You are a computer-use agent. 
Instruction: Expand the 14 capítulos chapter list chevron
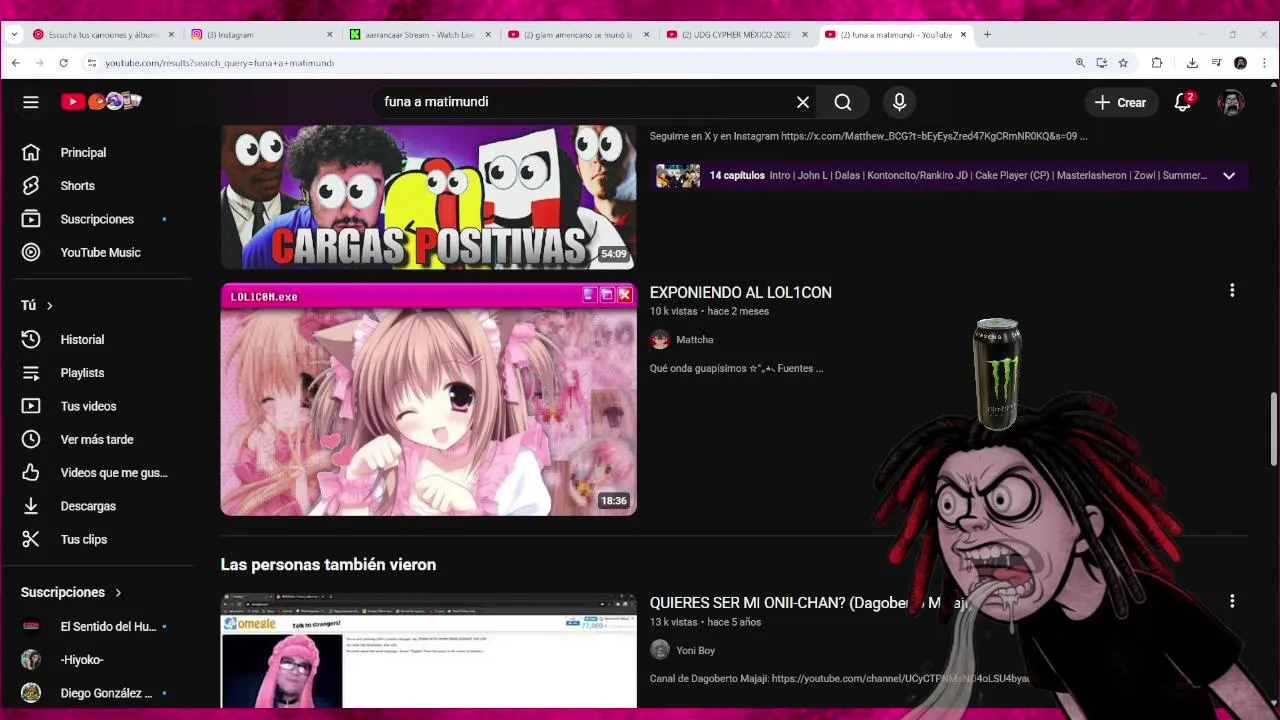(x=1229, y=176)
